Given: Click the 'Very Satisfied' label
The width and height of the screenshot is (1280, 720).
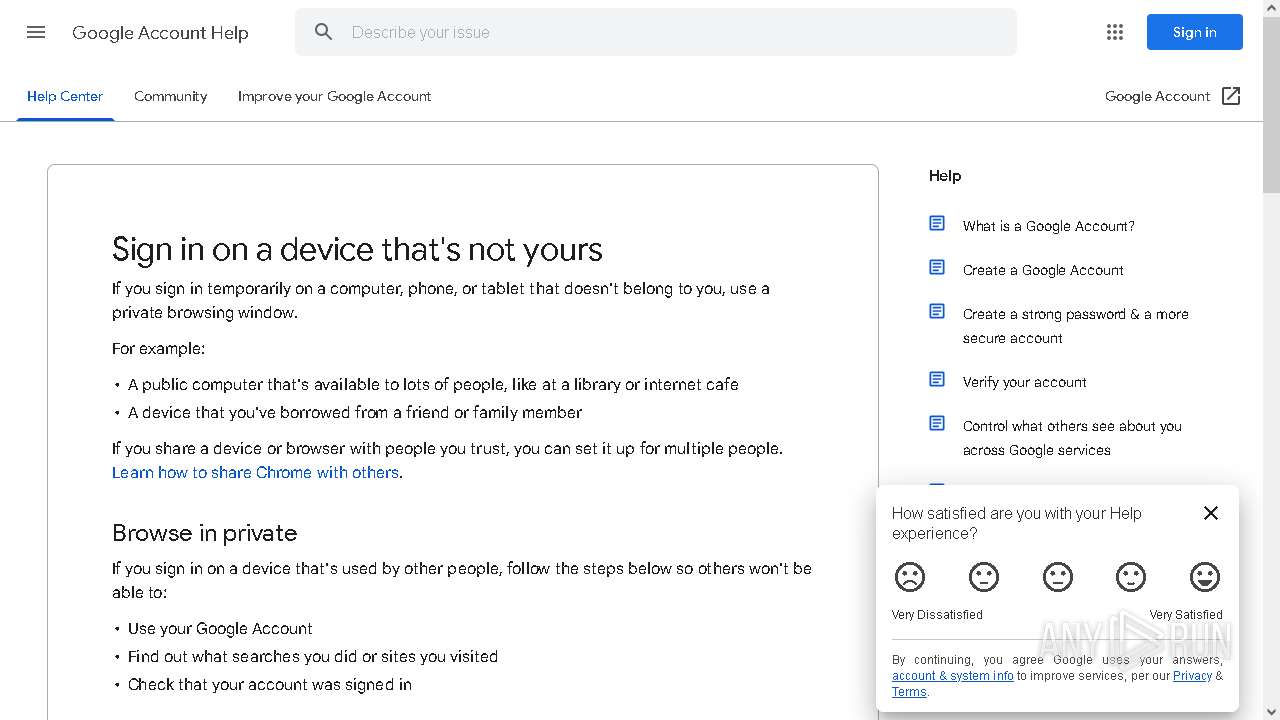Looking at the screenshot, I should click(1186, 615).
